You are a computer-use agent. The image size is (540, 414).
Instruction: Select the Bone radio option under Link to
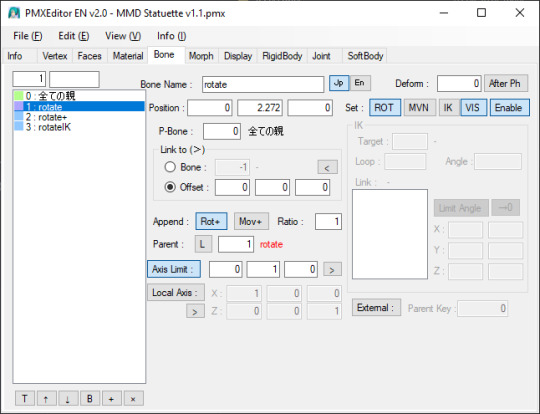tap(170, 167)
